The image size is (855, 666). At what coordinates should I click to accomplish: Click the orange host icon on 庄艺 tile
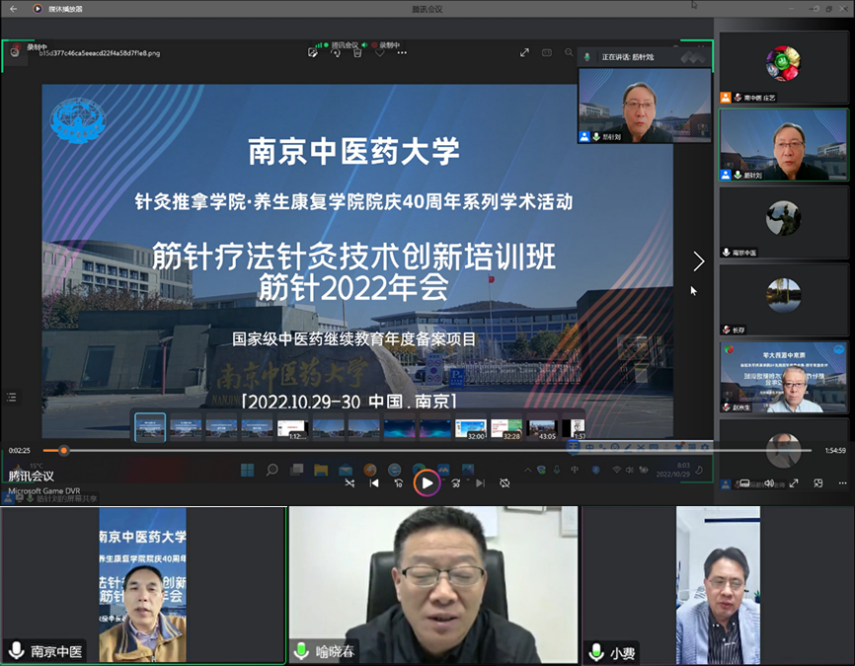coord(725,98)
